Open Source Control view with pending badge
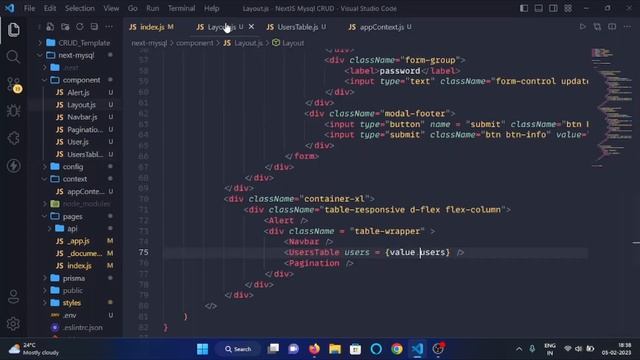 pos(14,84)
